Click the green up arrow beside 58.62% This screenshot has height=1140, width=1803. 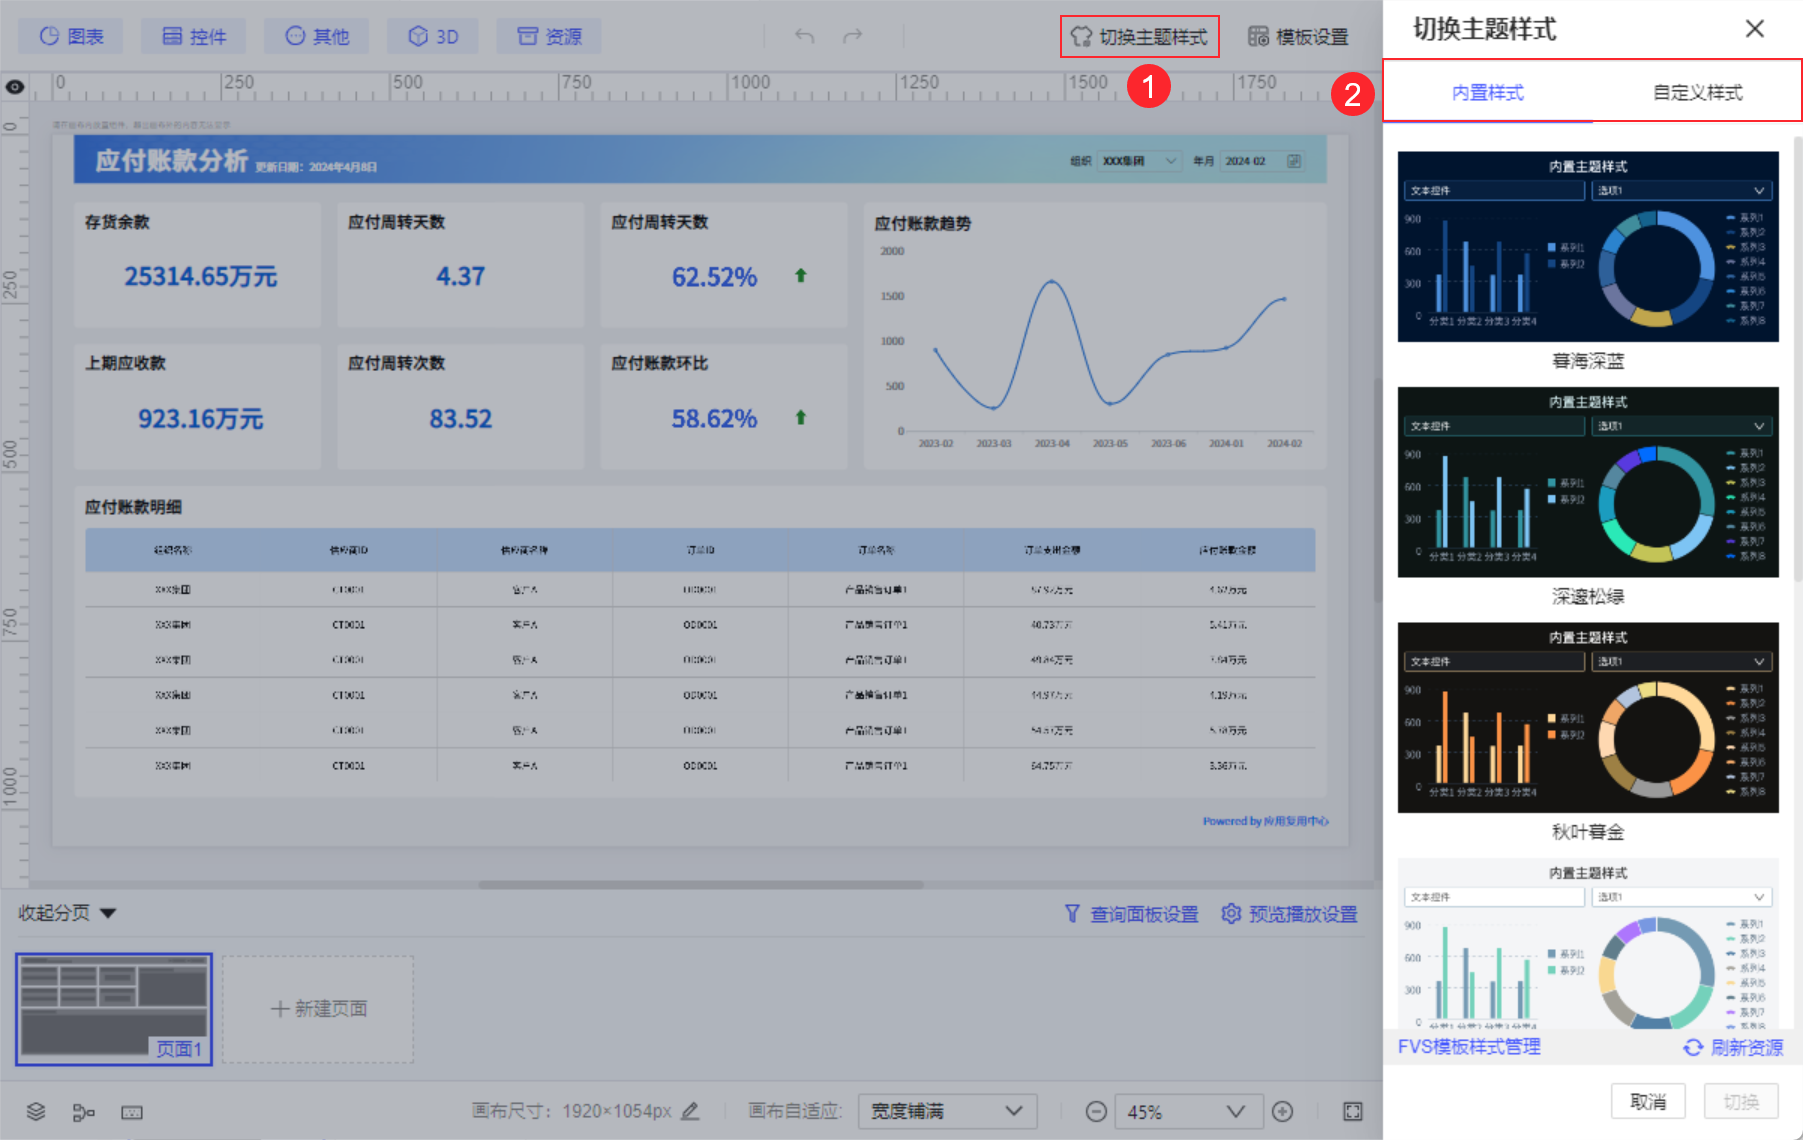click(800, 417)
